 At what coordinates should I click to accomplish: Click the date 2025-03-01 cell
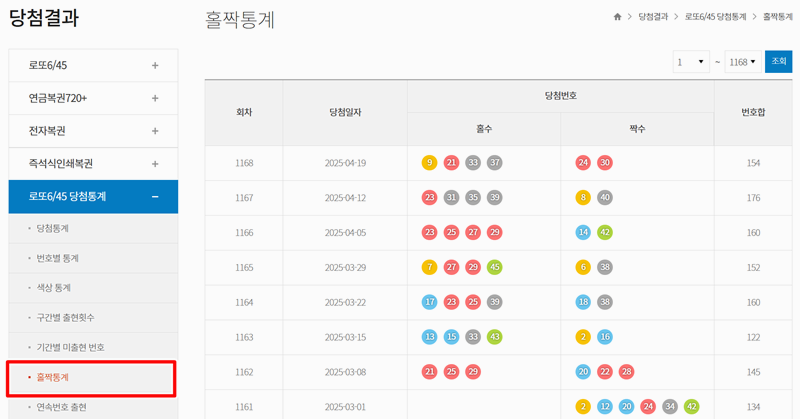tap(345, 407)
